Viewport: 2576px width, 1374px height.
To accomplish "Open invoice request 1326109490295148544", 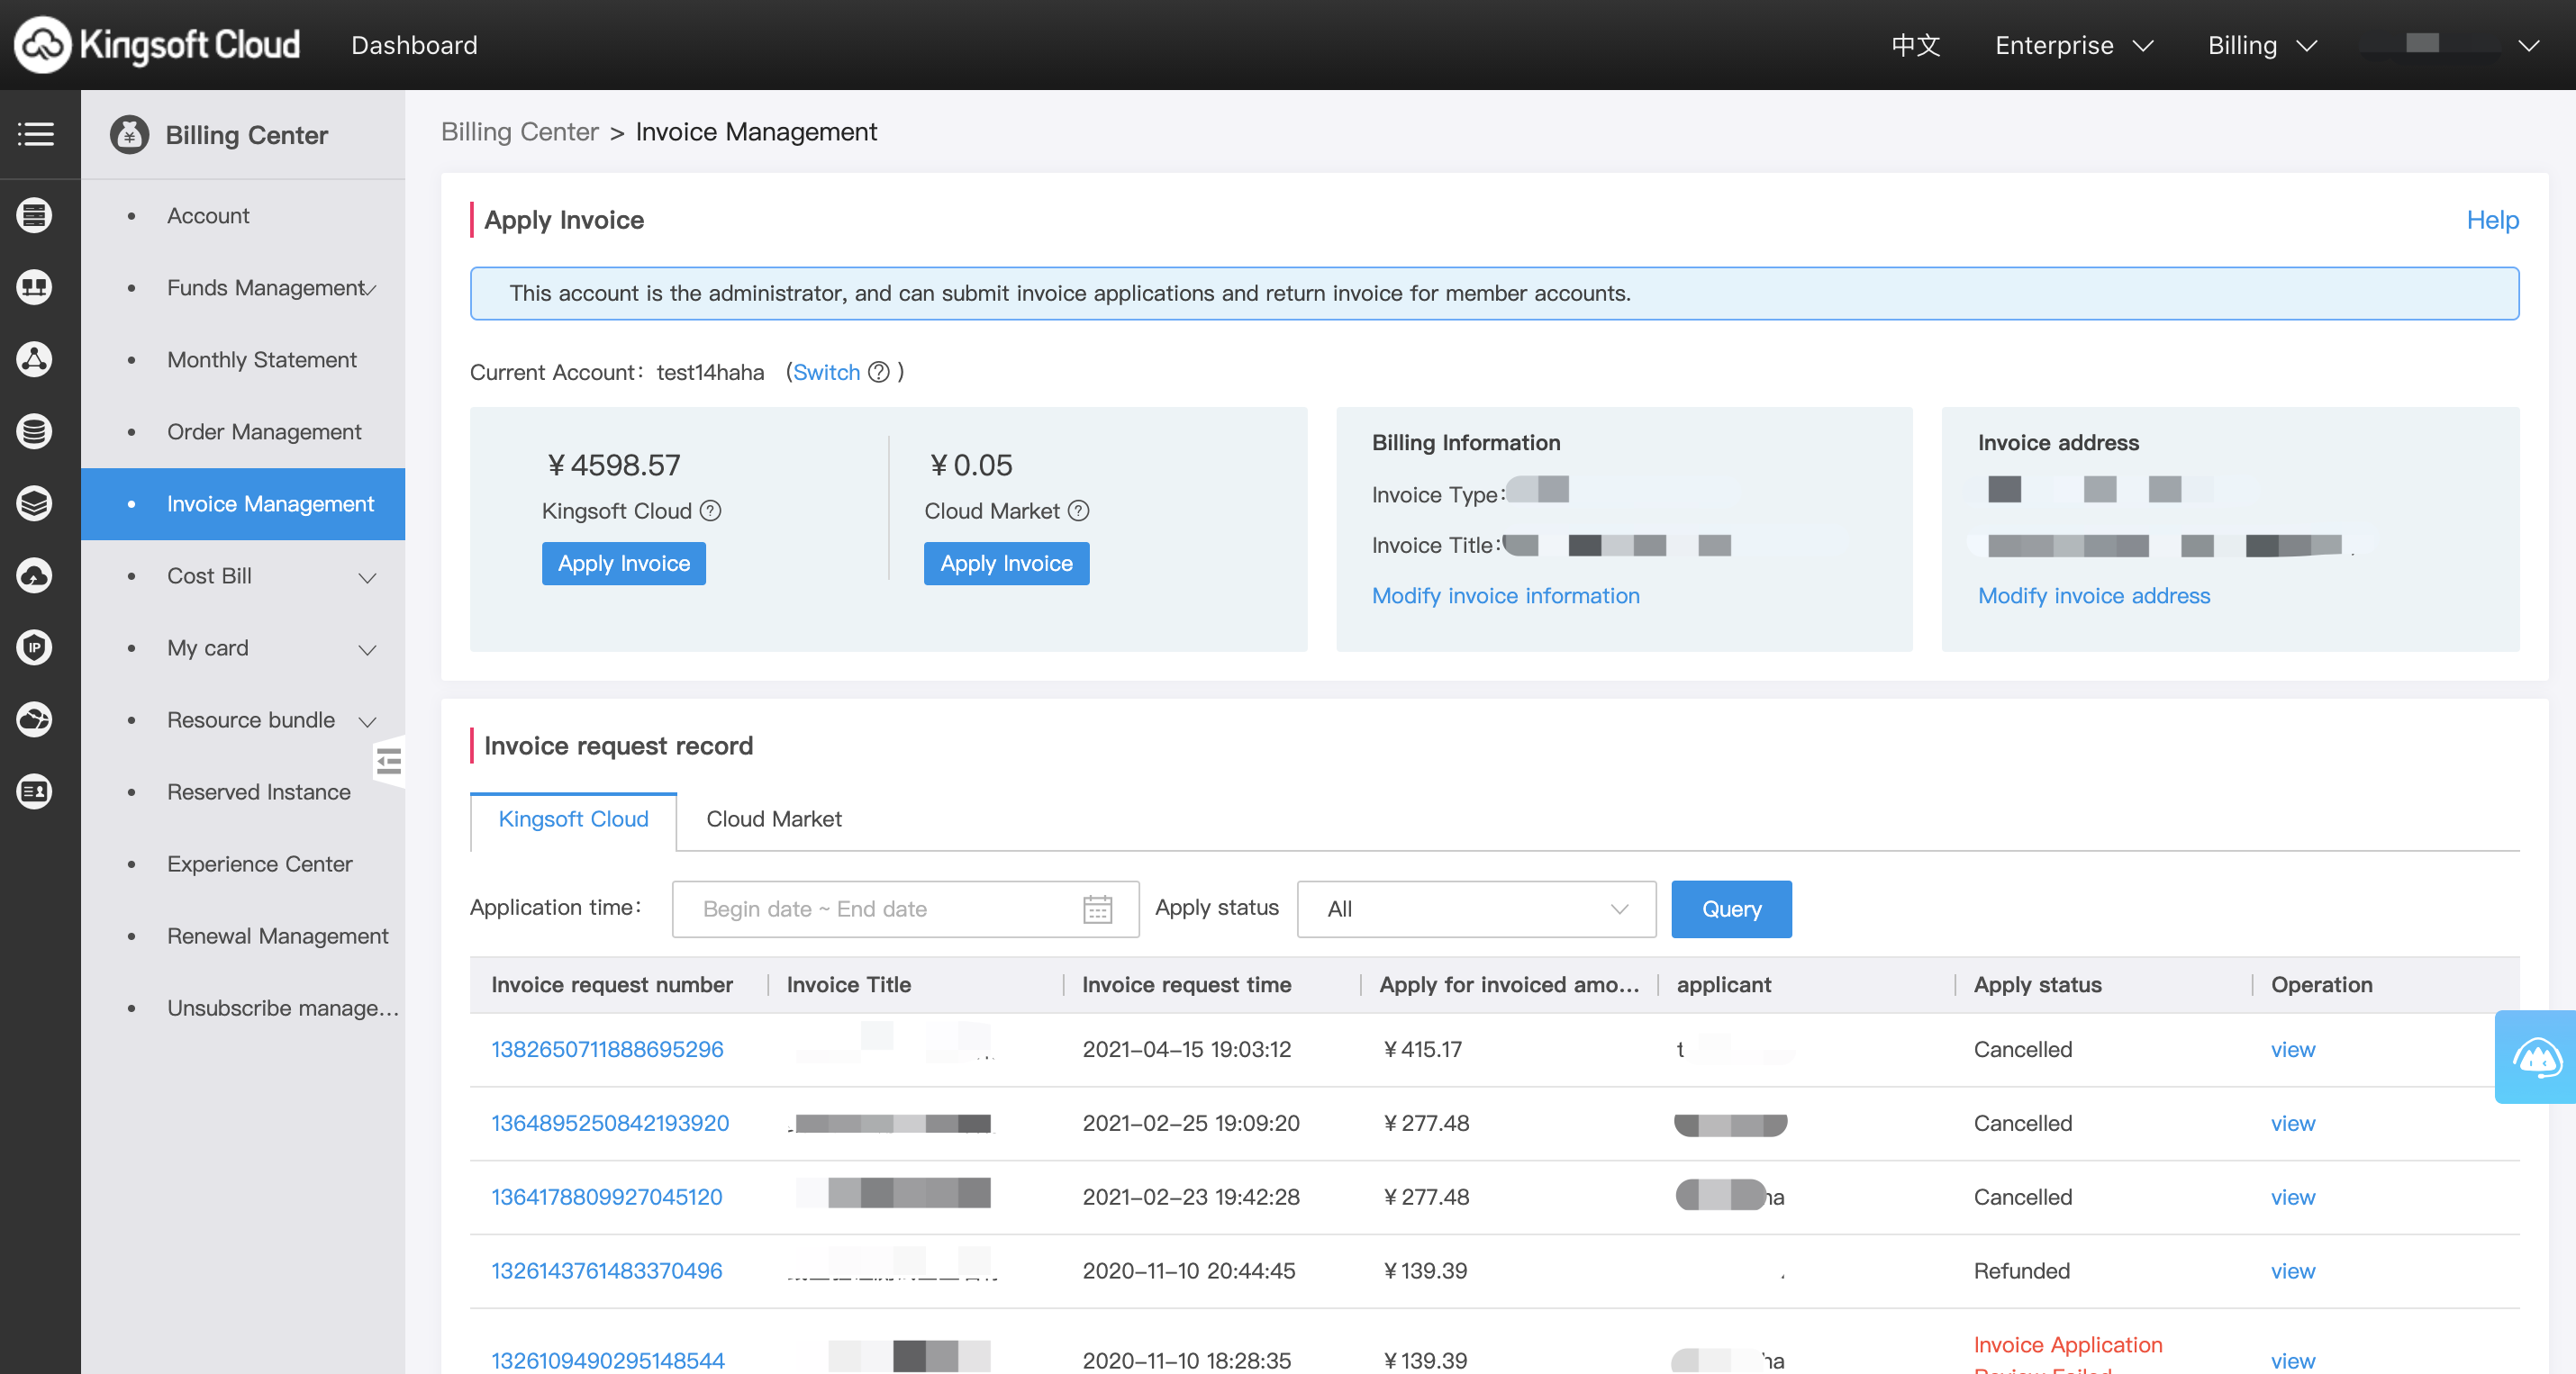I will pyautogui.click(x=608, y=1361).
